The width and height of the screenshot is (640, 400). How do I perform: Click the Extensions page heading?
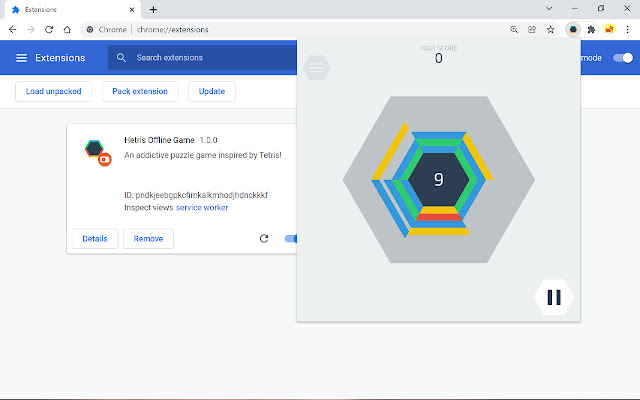60,58
